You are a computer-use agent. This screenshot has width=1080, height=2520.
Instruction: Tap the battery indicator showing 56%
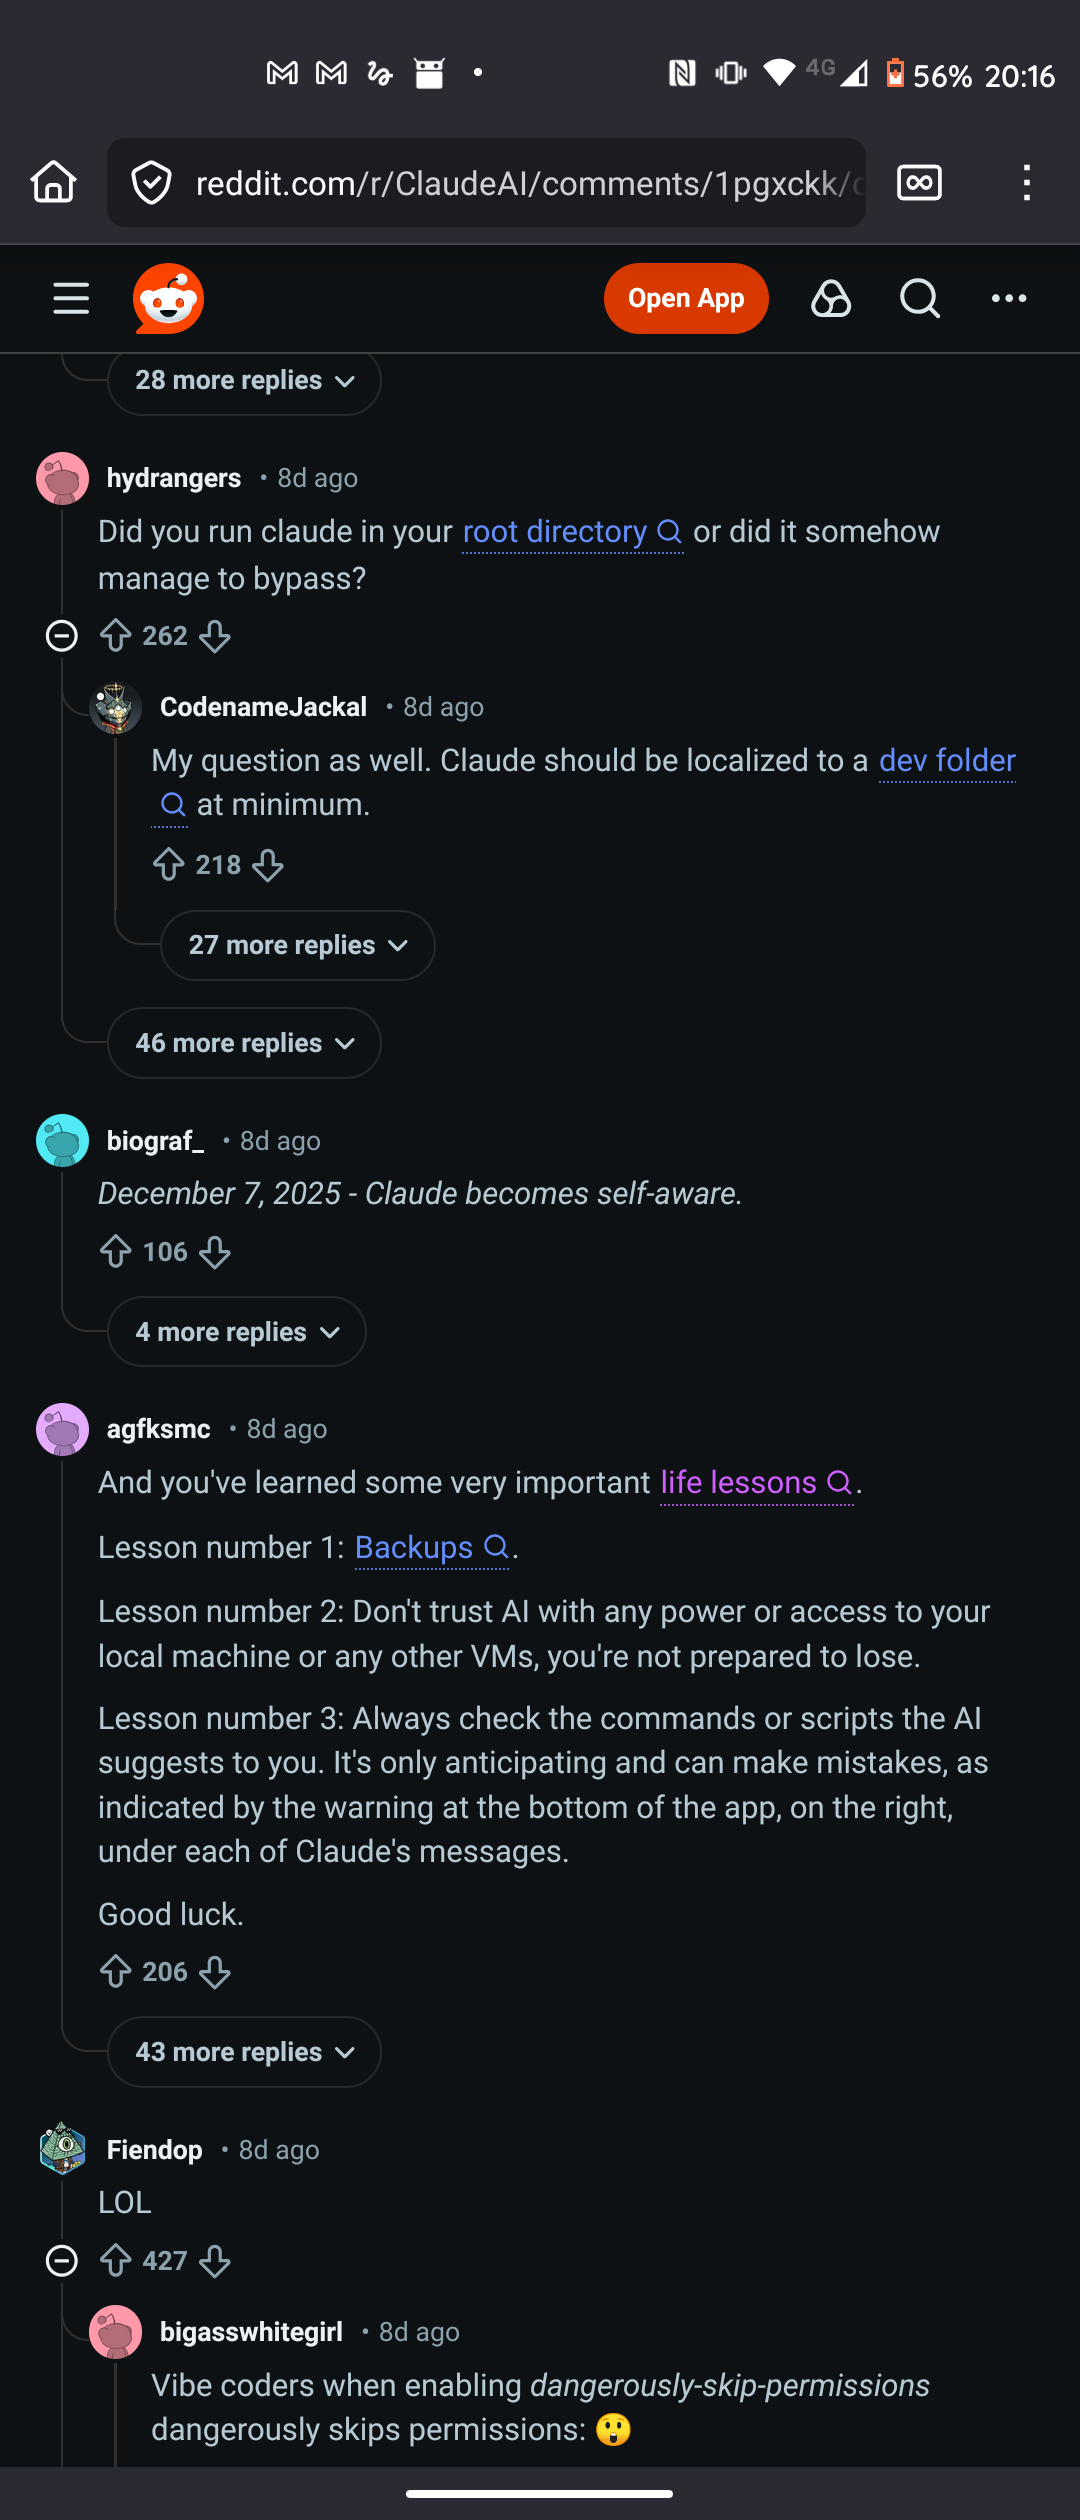tap(893, 75)
